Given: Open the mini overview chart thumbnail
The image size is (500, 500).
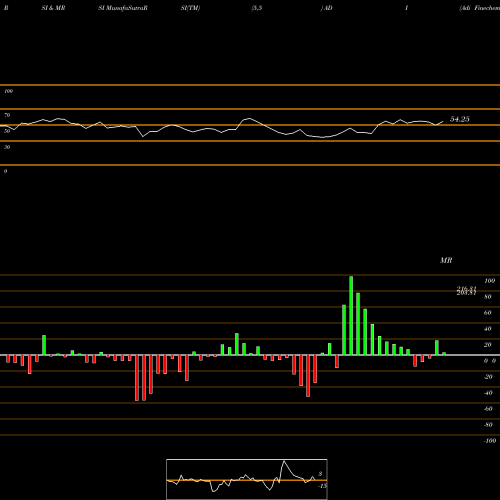Looking at the screenshot, I should pyautogui.click(x=247, y=479).
